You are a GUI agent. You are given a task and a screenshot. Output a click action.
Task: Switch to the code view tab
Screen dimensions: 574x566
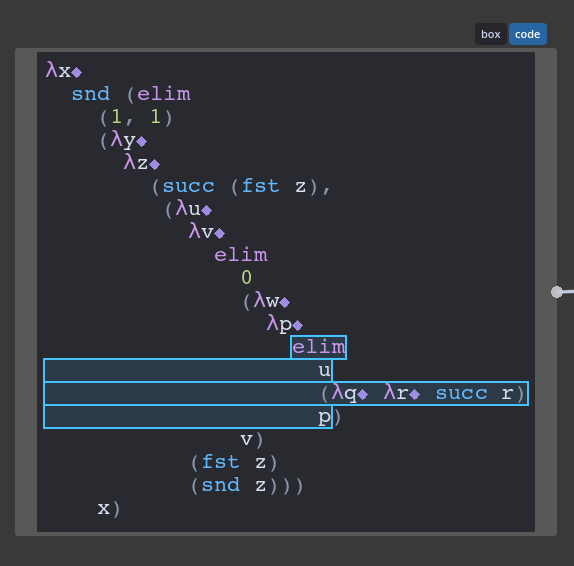(528, 34)
